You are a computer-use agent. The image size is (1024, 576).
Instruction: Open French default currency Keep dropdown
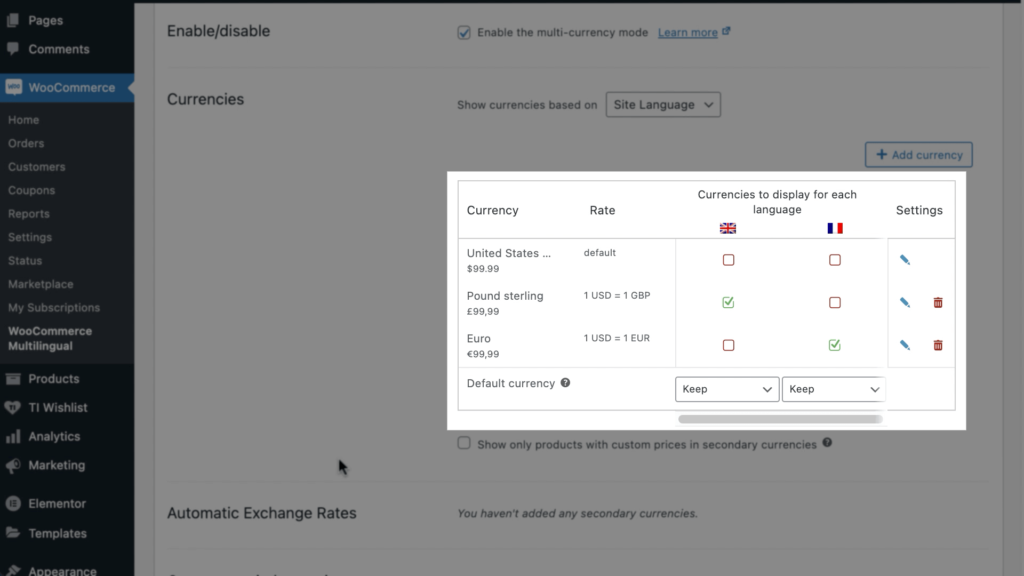tap(833, 389)
